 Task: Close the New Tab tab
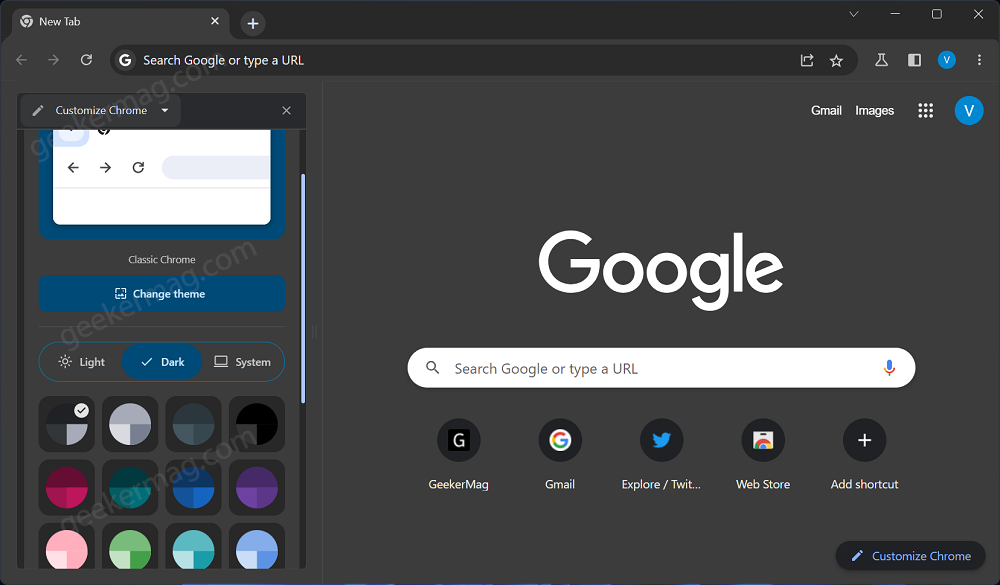point(215,21)
